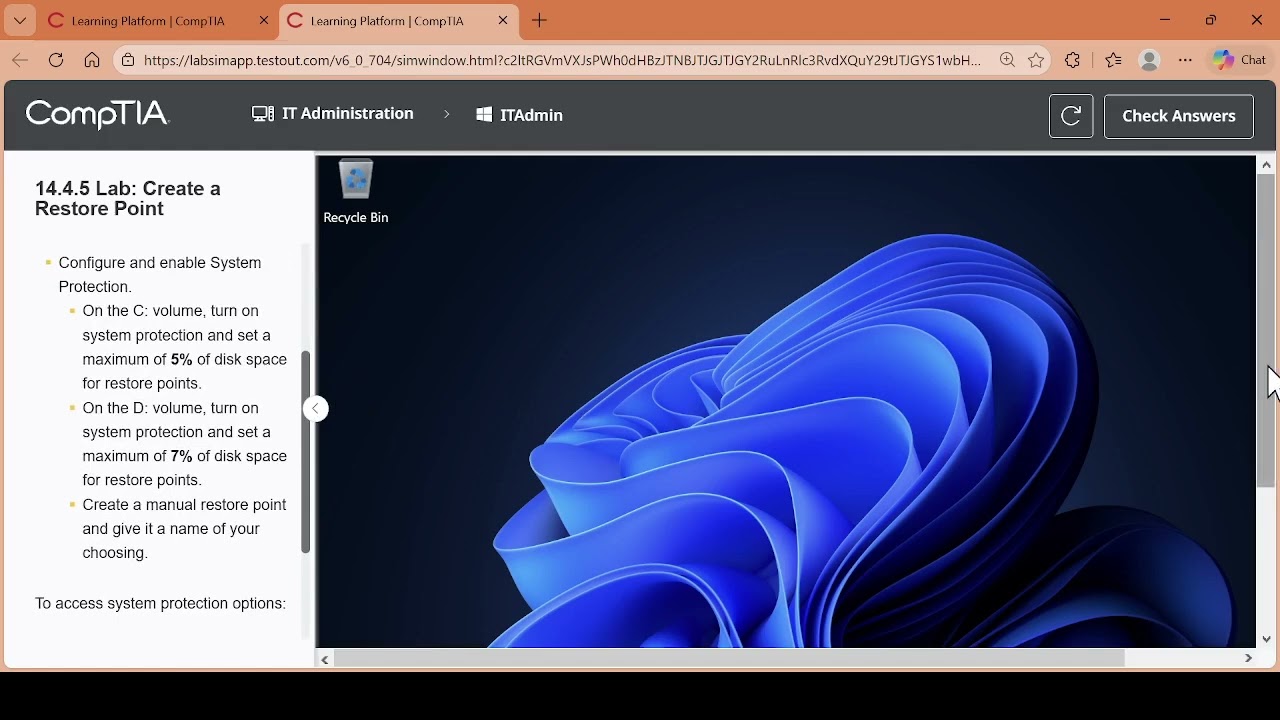This screenshot has height=720, width=1280.
Task: Click 'Create a manual restore point' instruction
Action: click(x=185, y=529)
